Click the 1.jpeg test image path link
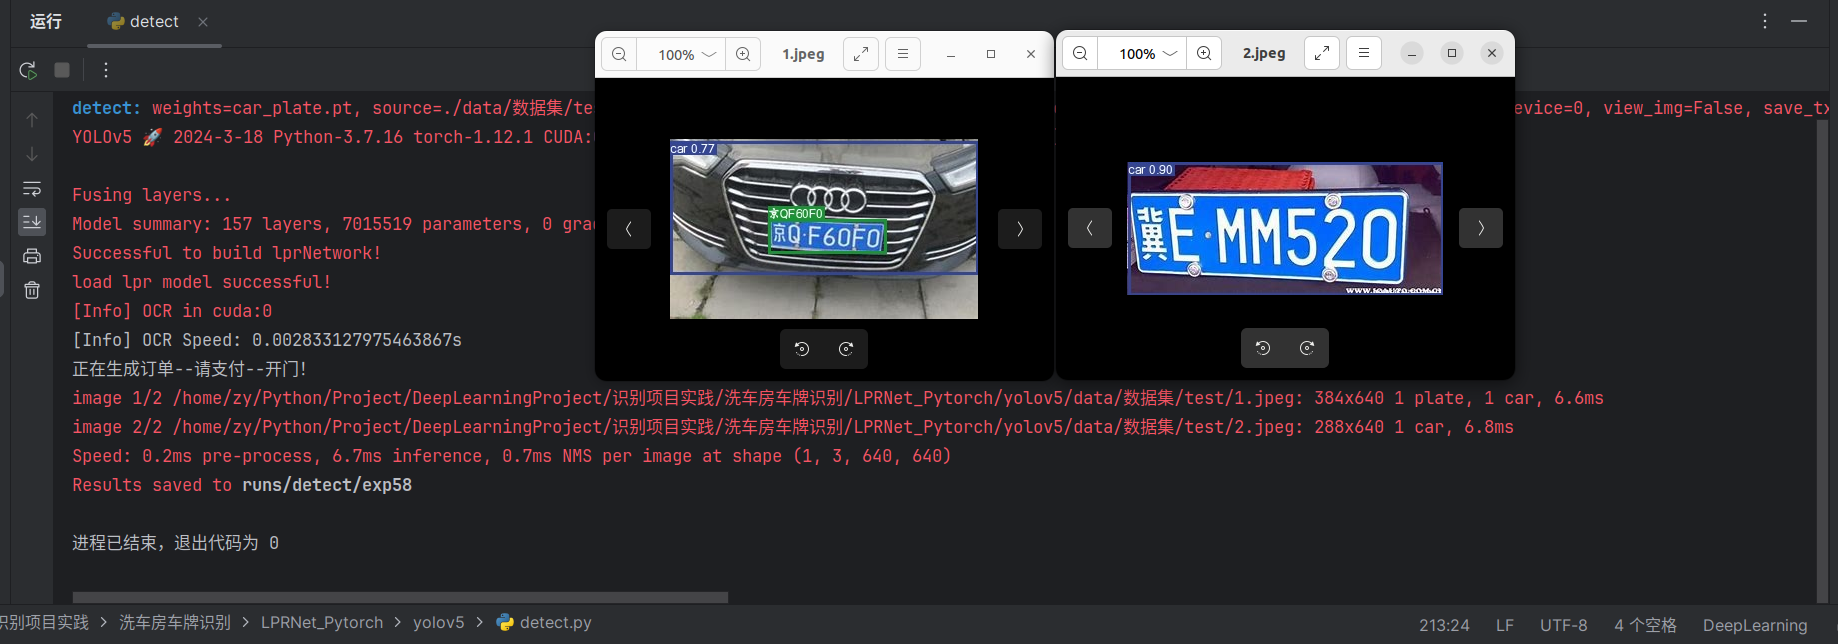Screen dimensions: 1838x644 [x=738, y=398]
